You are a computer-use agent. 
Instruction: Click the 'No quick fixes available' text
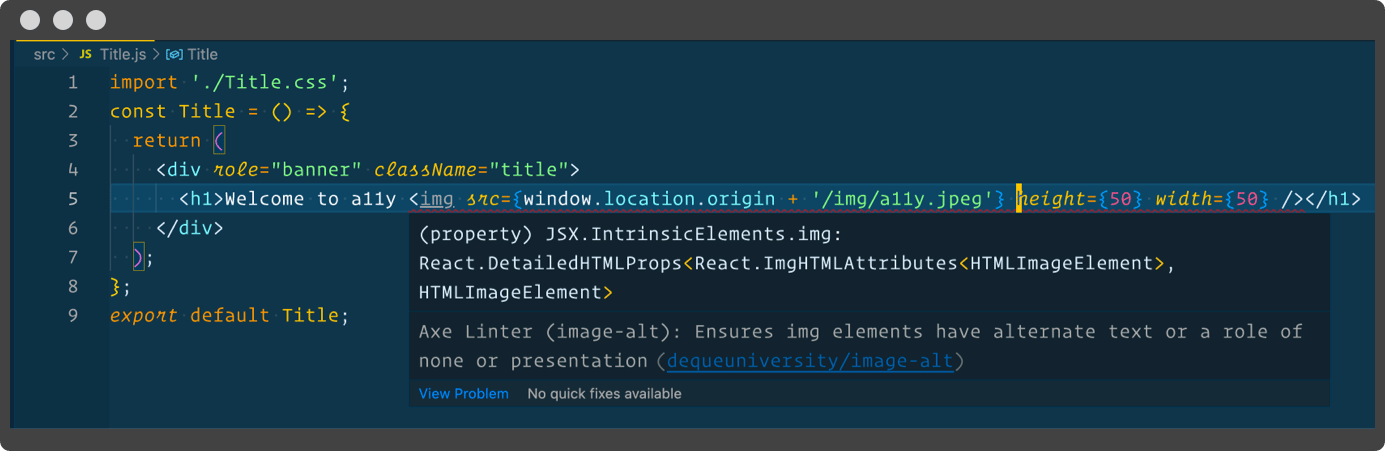click(x=604, y=394)
